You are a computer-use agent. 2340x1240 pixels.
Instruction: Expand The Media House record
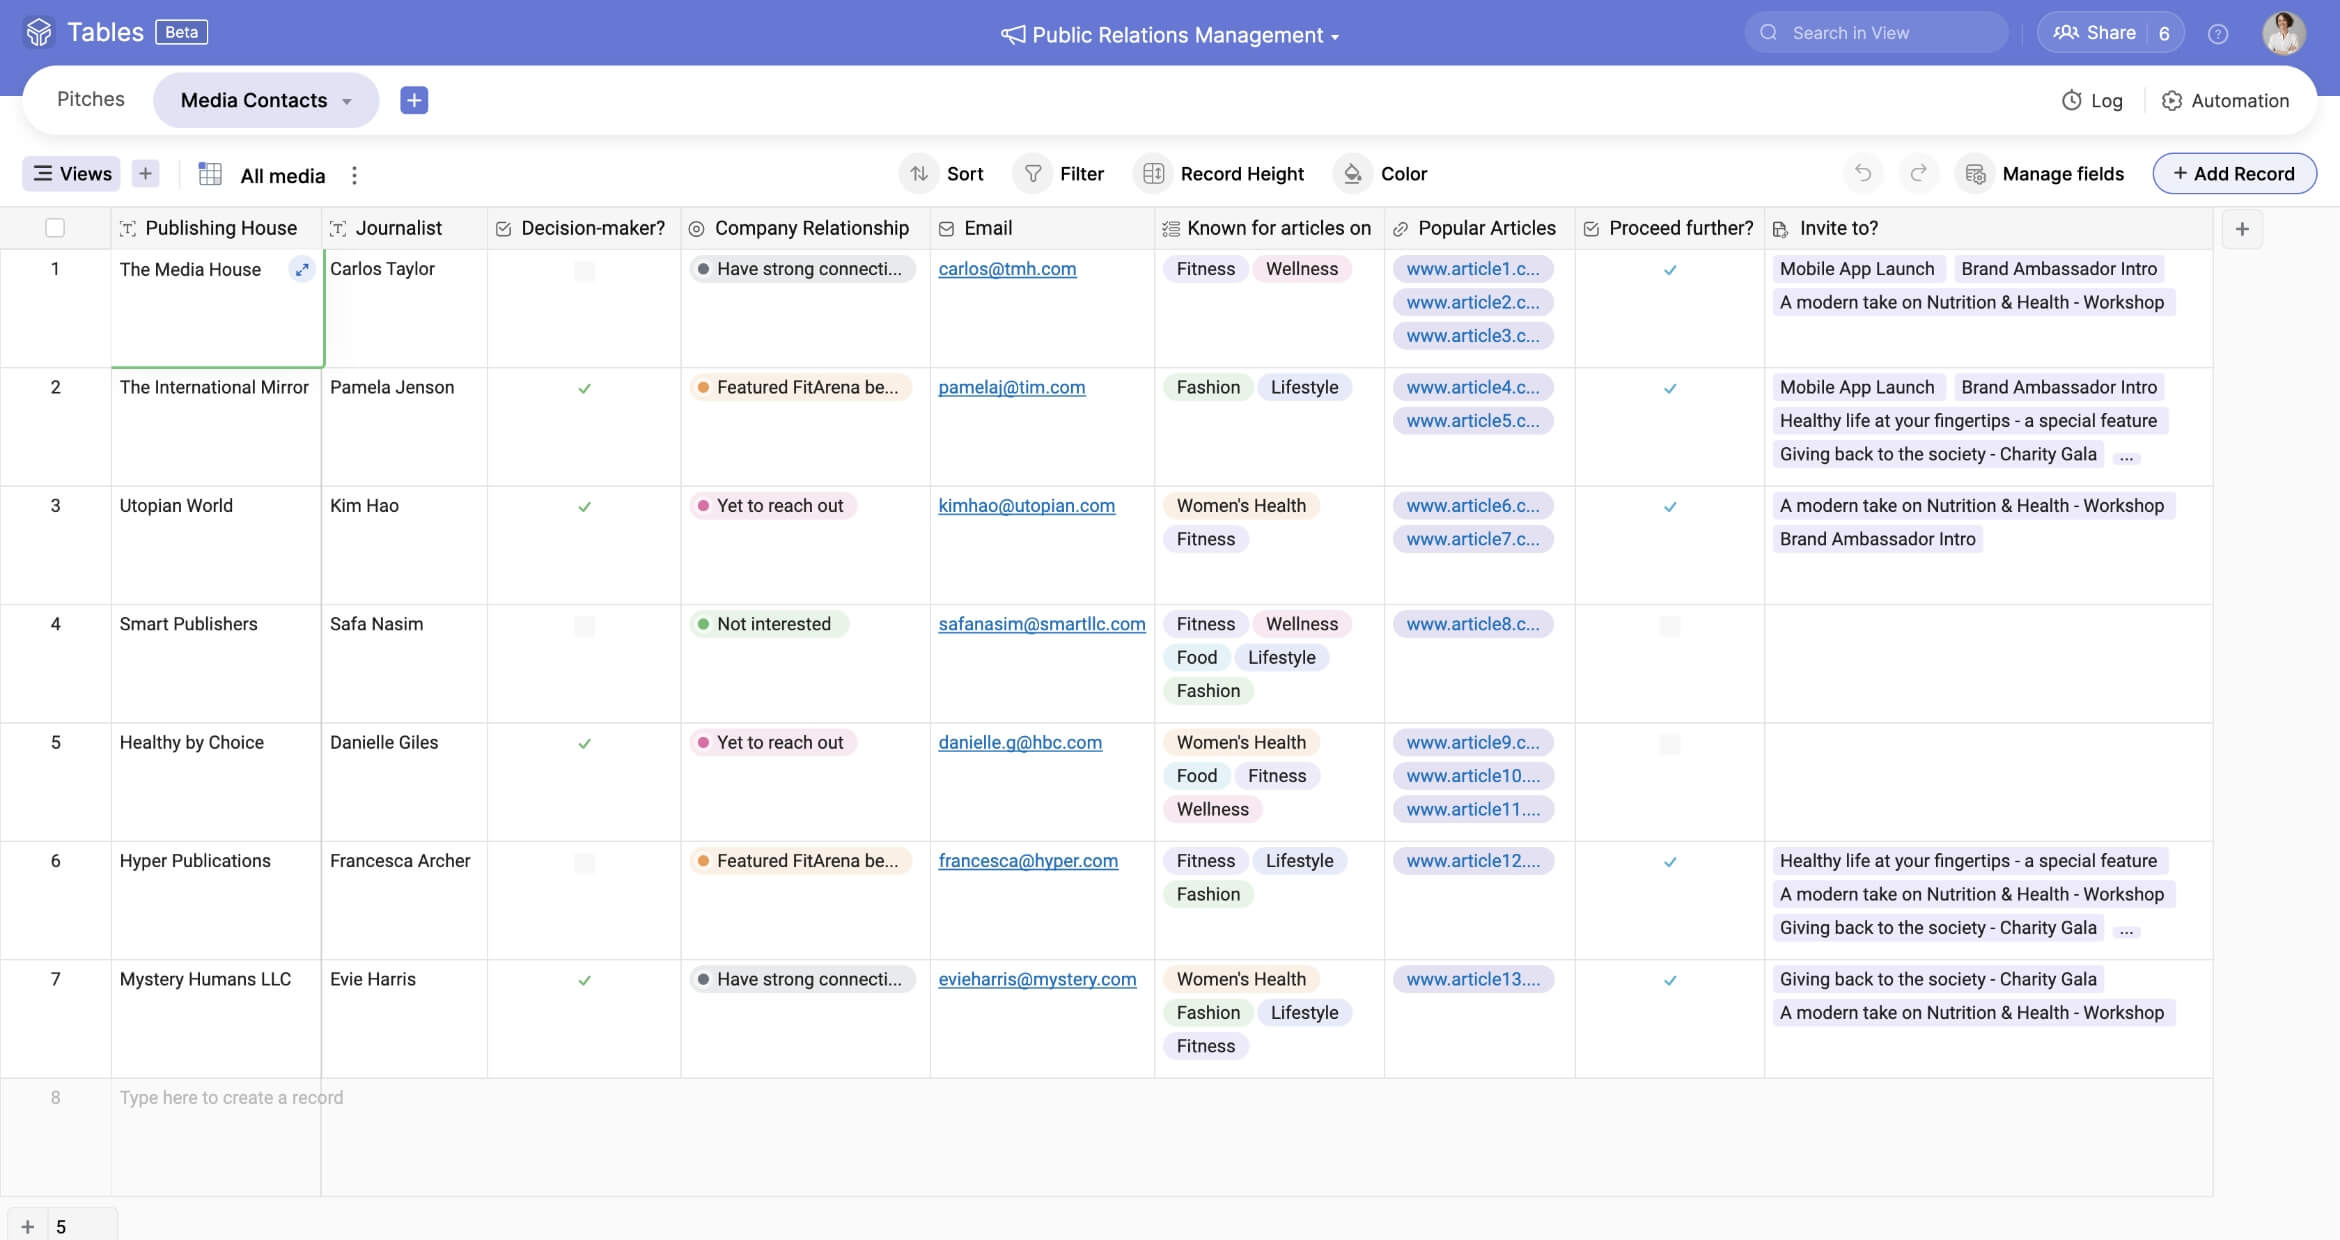point(301,269)
